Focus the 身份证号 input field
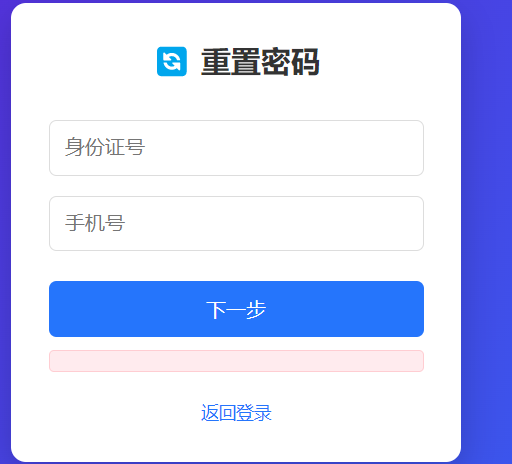The image size is (512, 464). coord(236,148)
